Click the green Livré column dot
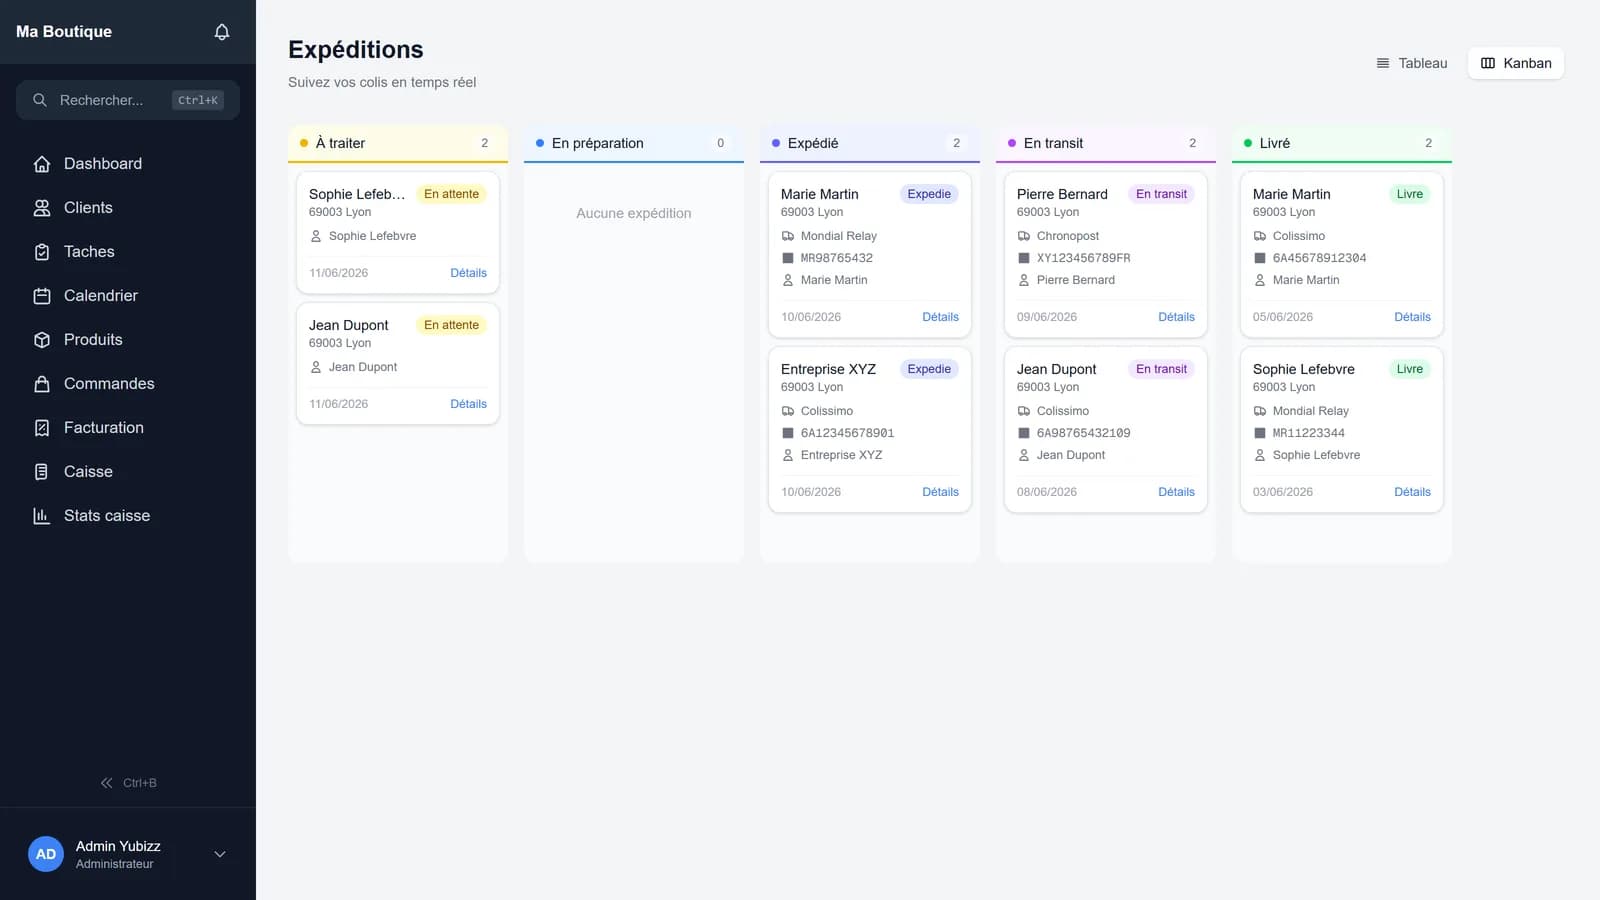 pos(1248,143)
